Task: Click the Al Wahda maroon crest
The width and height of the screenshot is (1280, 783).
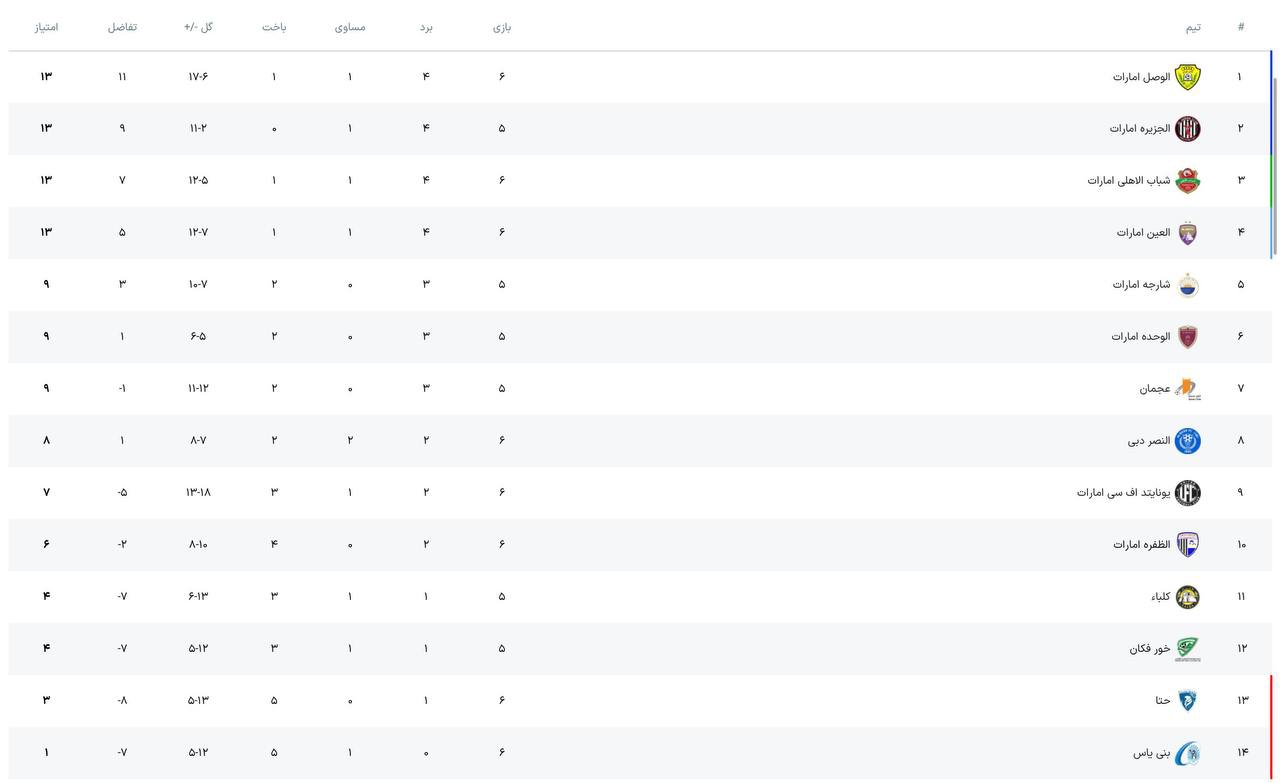Action: (x=1187, y=337)
